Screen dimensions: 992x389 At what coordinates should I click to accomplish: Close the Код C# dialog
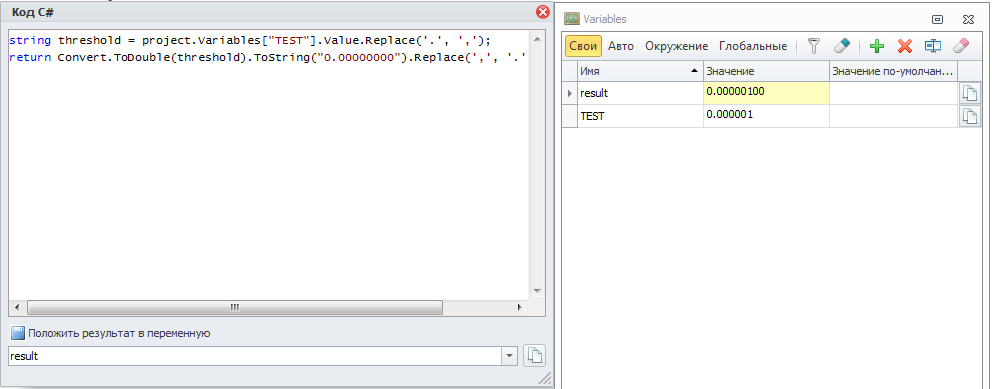click(542, 12)
